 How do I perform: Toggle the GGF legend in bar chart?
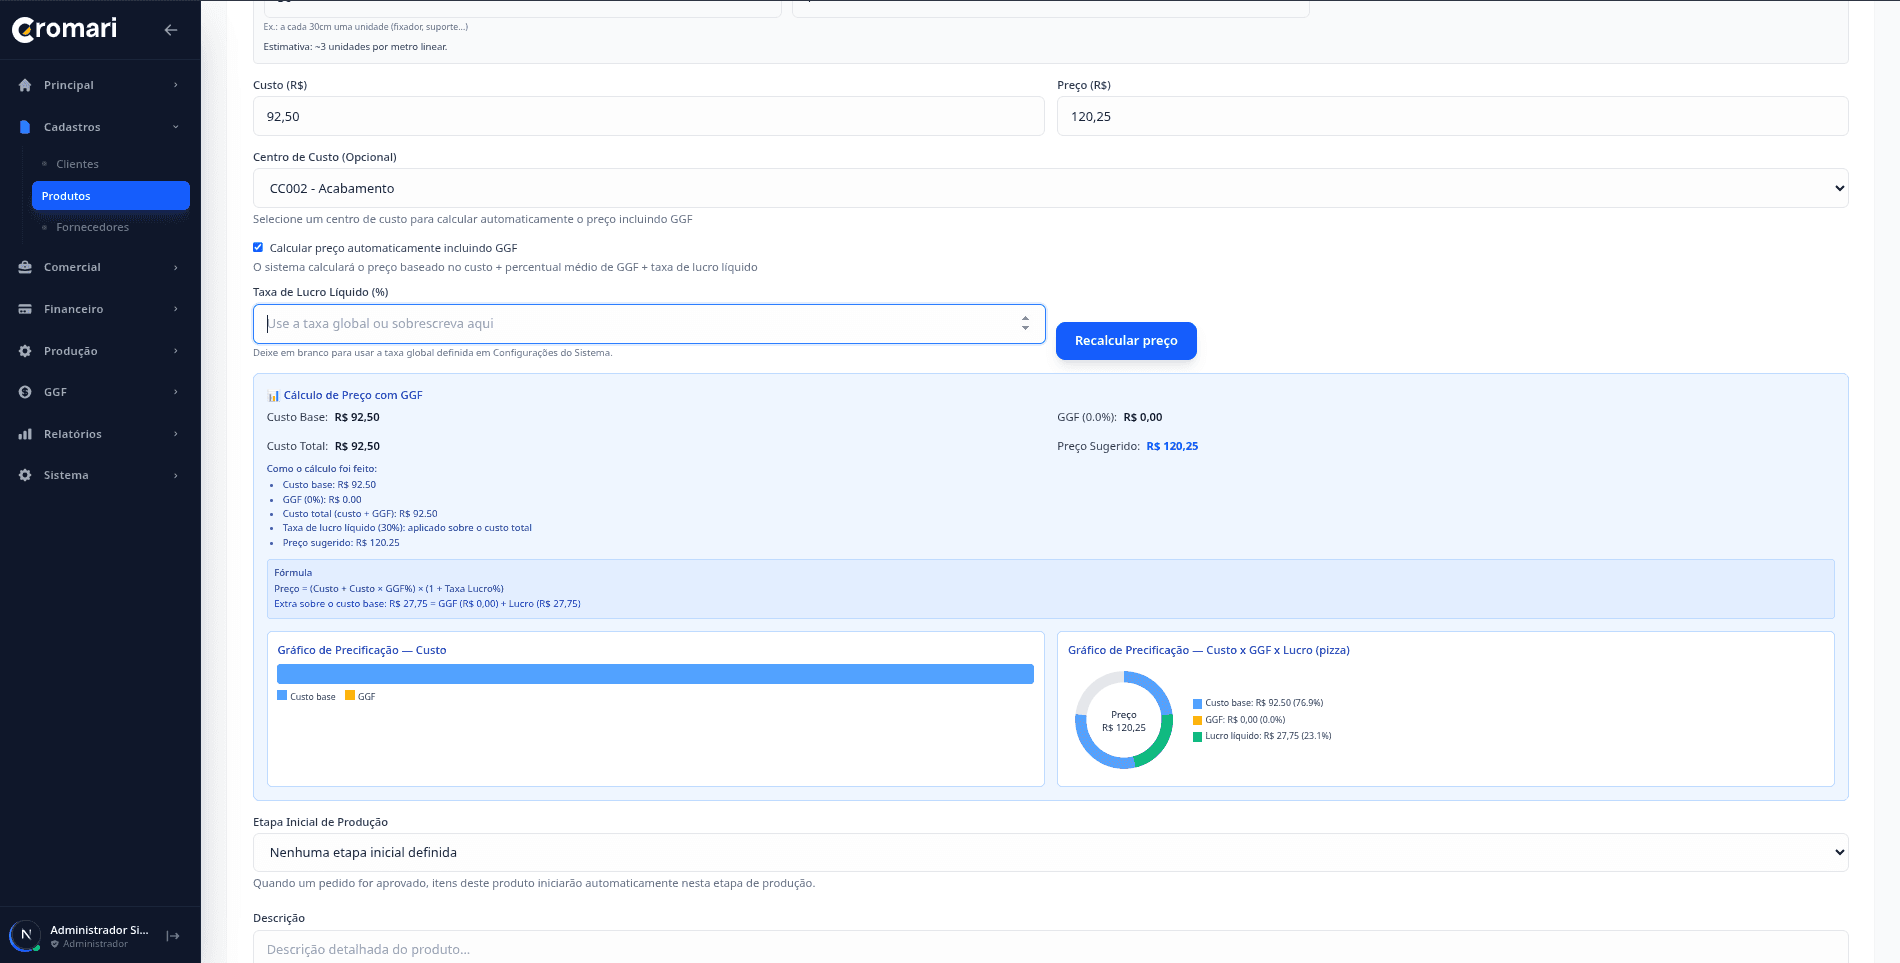click(x=360, y=697)
